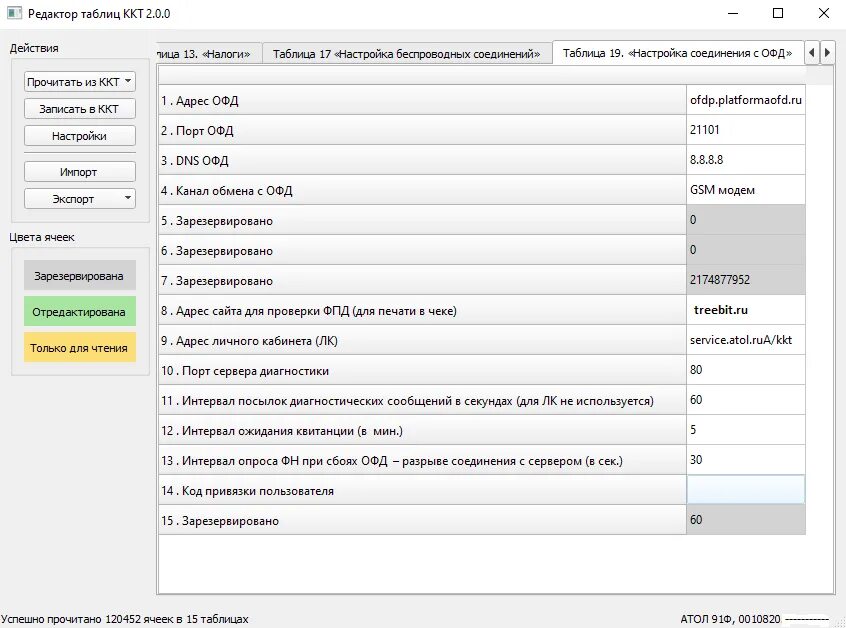
Task: Select cell value 'ofdp.platformaofd.ru'
Action: (746, 100)
